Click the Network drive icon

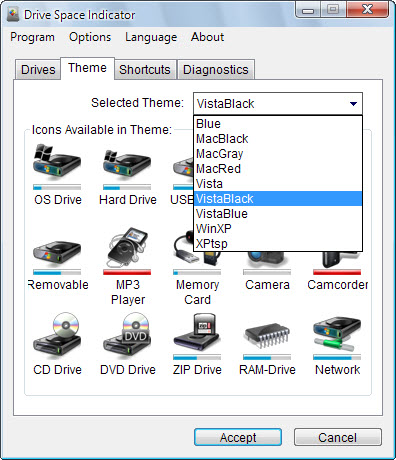click(x=337, y=334)
